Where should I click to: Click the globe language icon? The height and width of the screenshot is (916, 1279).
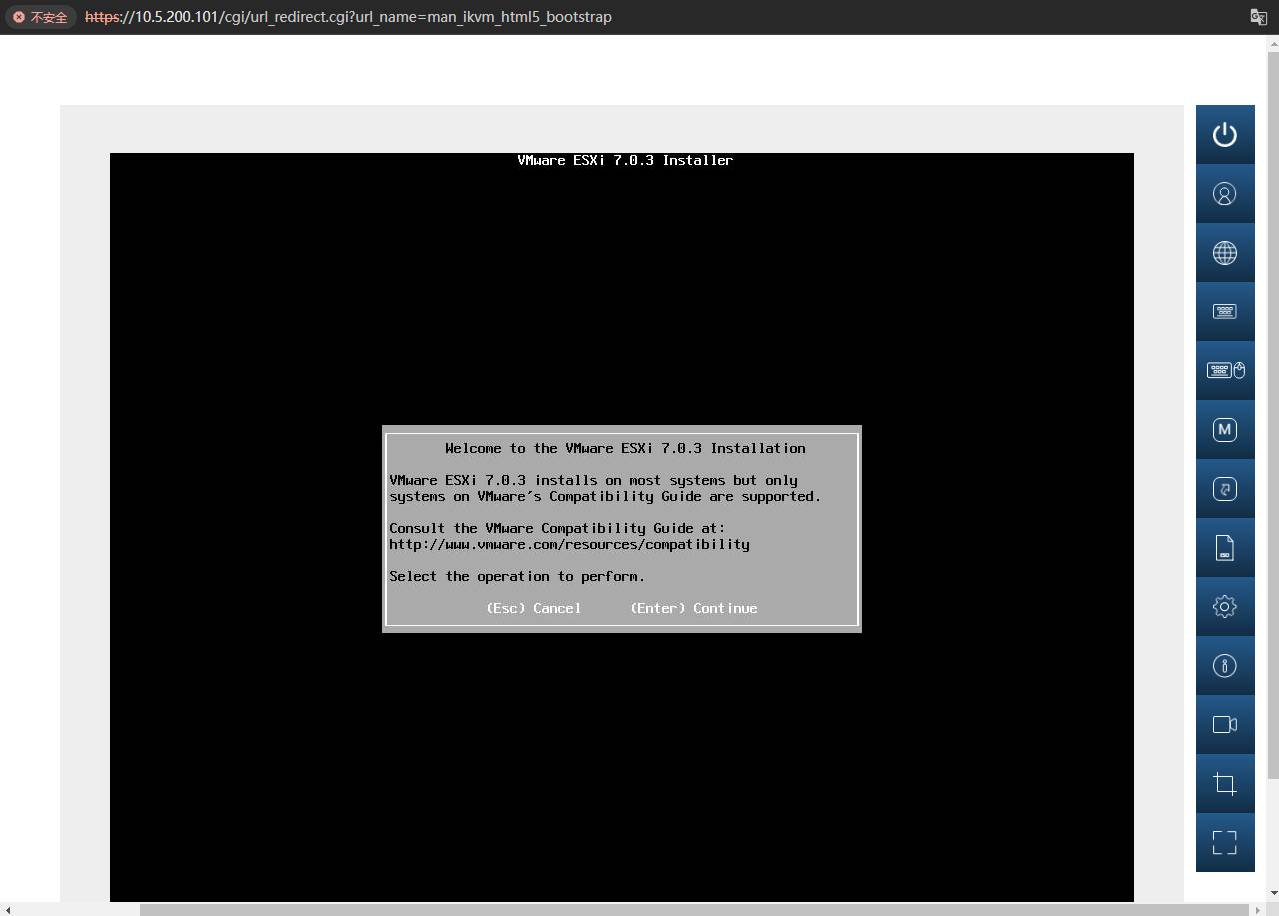1225,253
